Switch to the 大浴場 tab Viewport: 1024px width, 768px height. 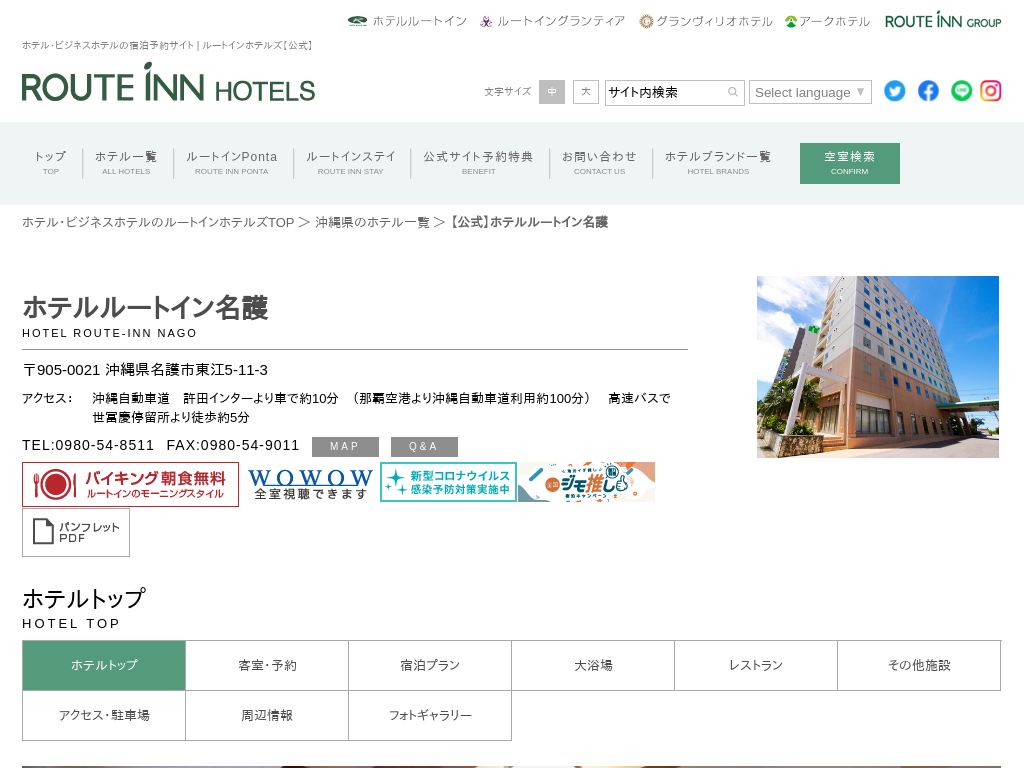pyautogui.click(x=593, y=665)
